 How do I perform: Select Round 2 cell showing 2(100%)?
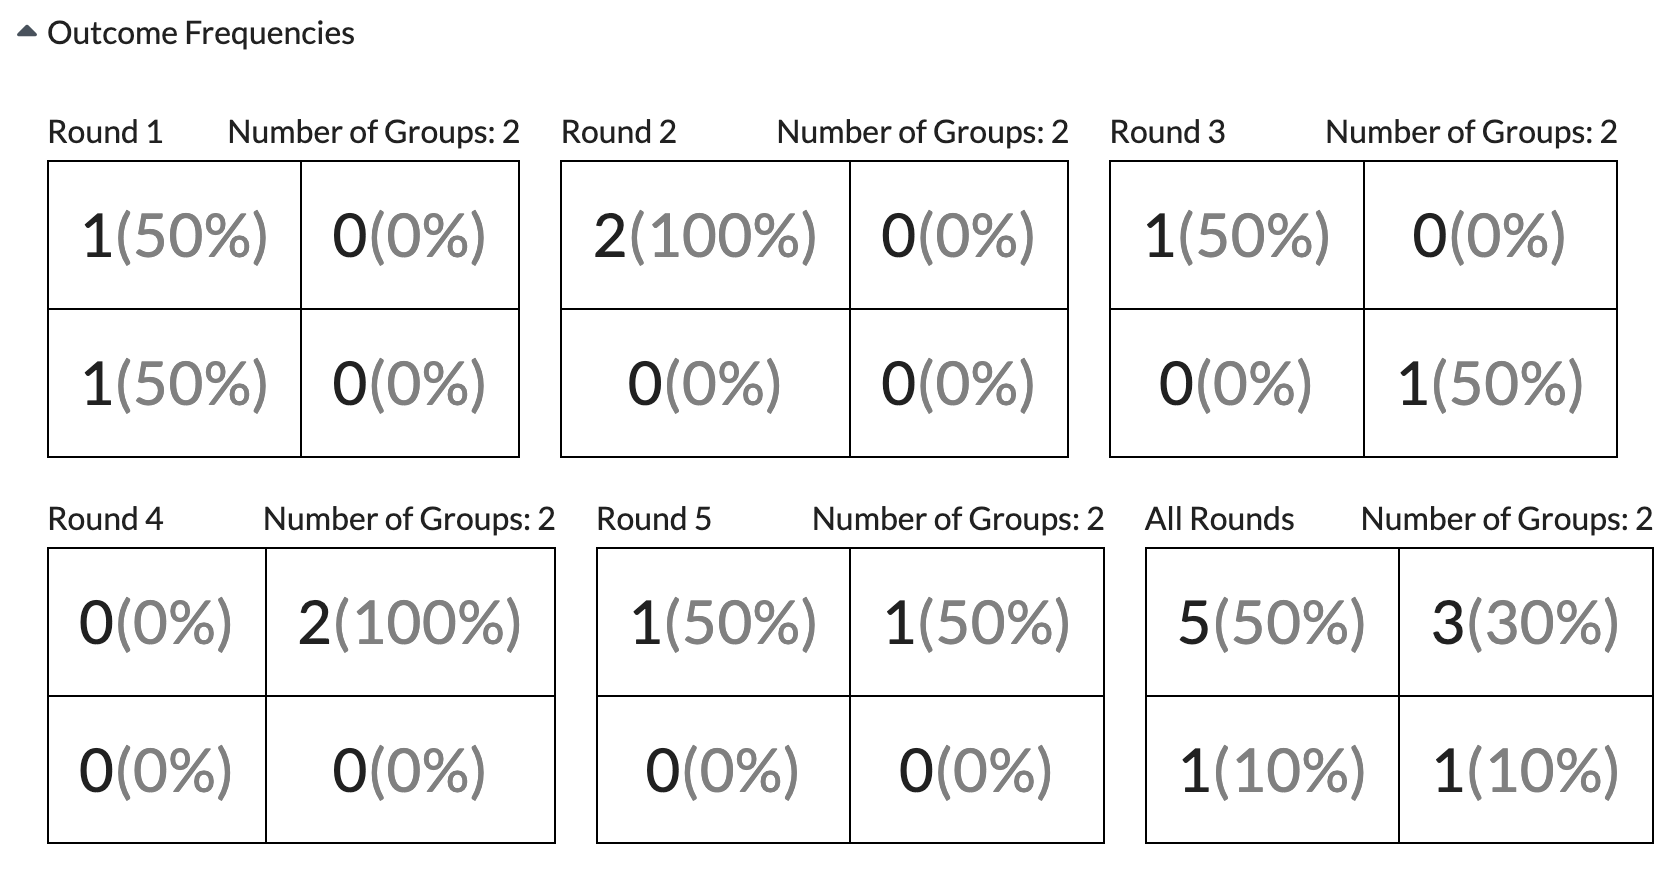click(x=705, y=236)
